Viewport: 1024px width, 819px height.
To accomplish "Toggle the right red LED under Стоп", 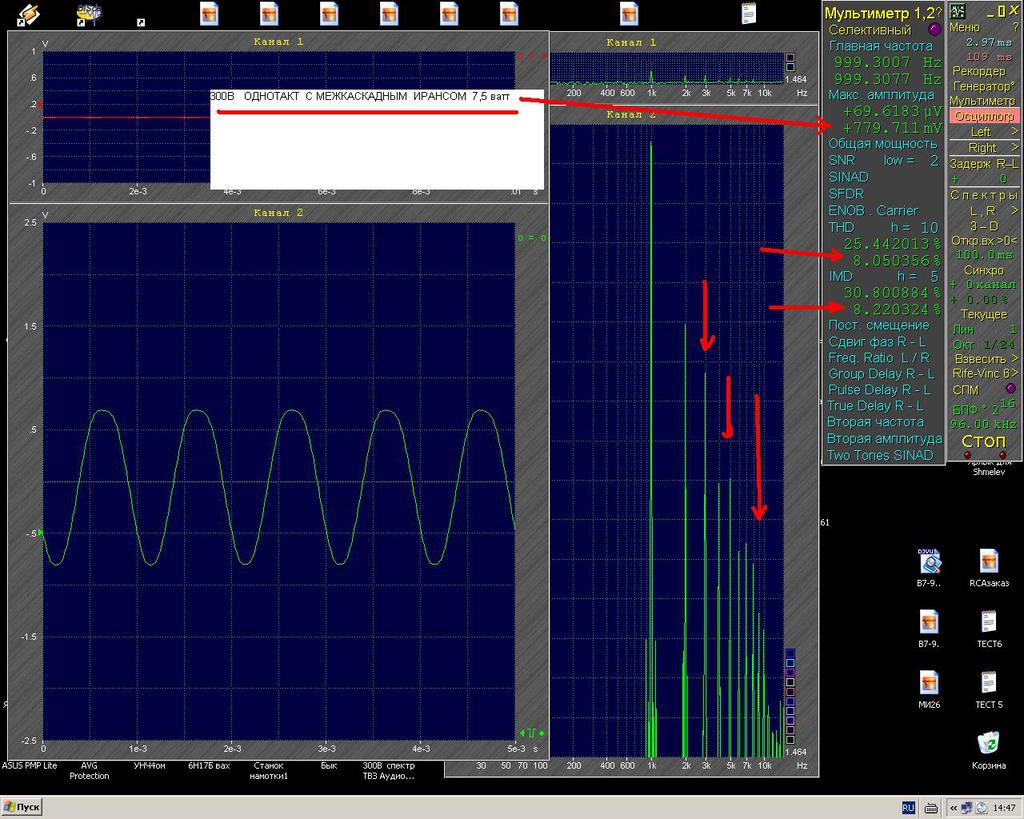I will (1002, 455).
